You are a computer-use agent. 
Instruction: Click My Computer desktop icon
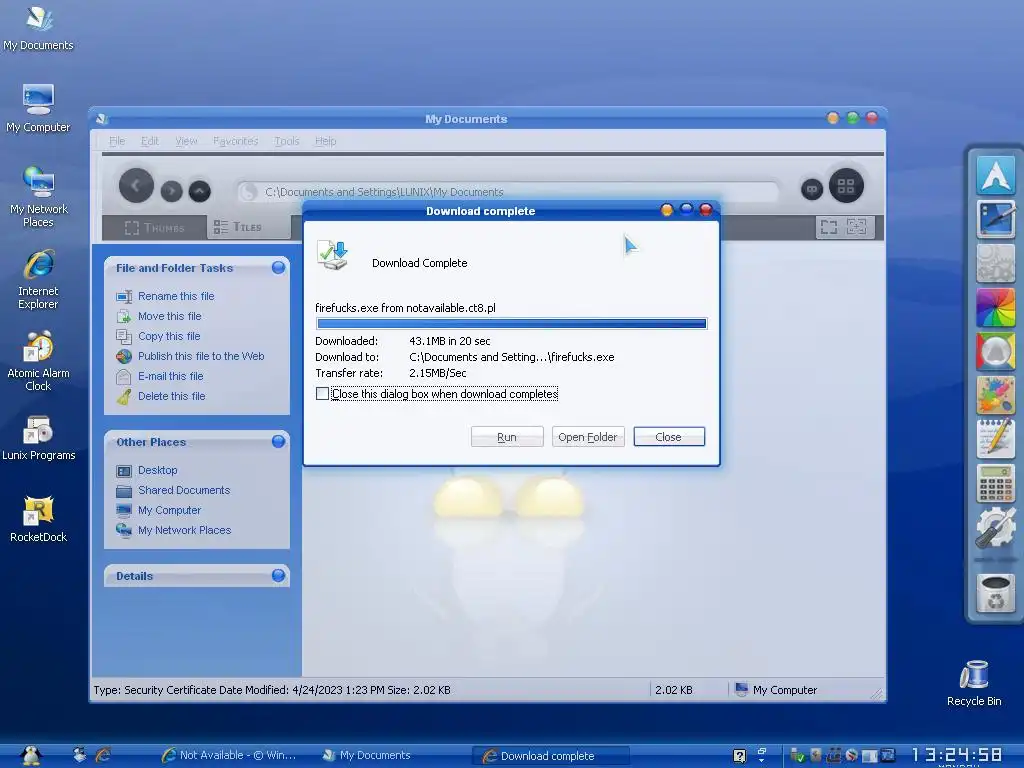coord(39,109)
